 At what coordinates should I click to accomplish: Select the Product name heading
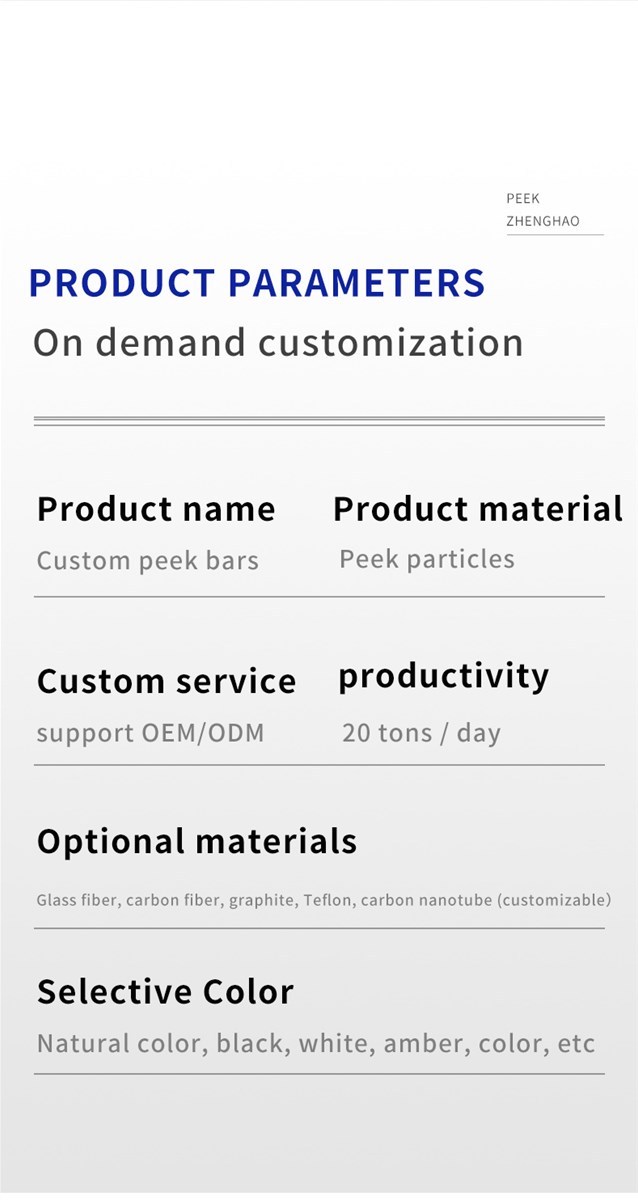(156, 509)
